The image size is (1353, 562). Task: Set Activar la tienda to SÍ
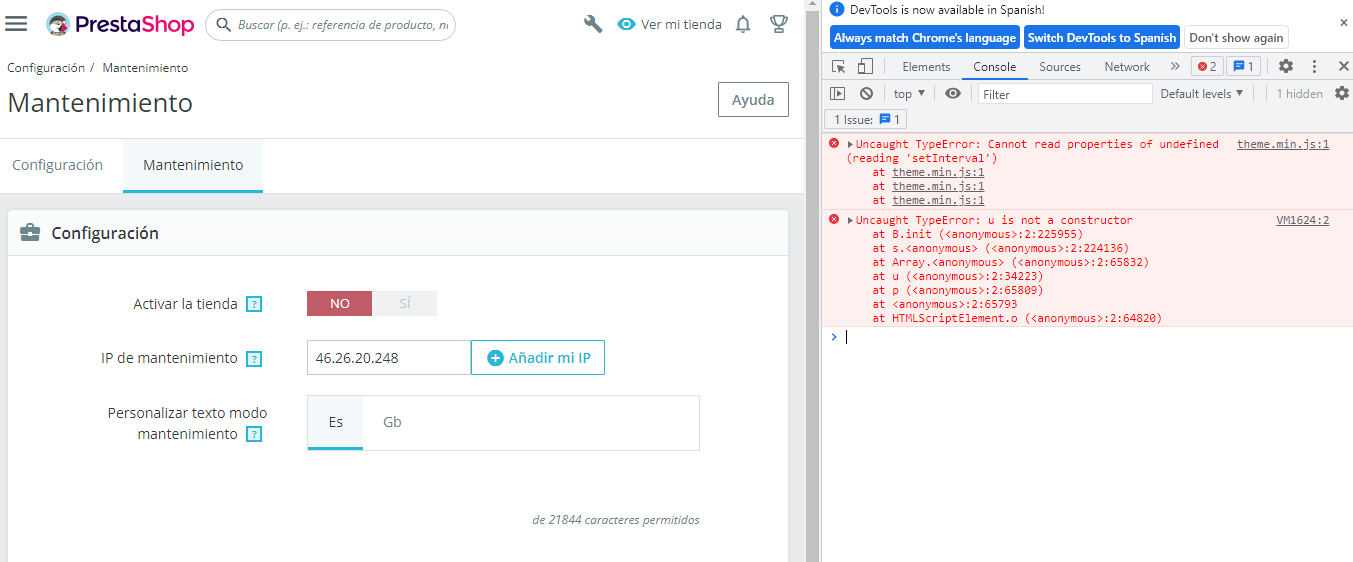click(x=404, y=303)
